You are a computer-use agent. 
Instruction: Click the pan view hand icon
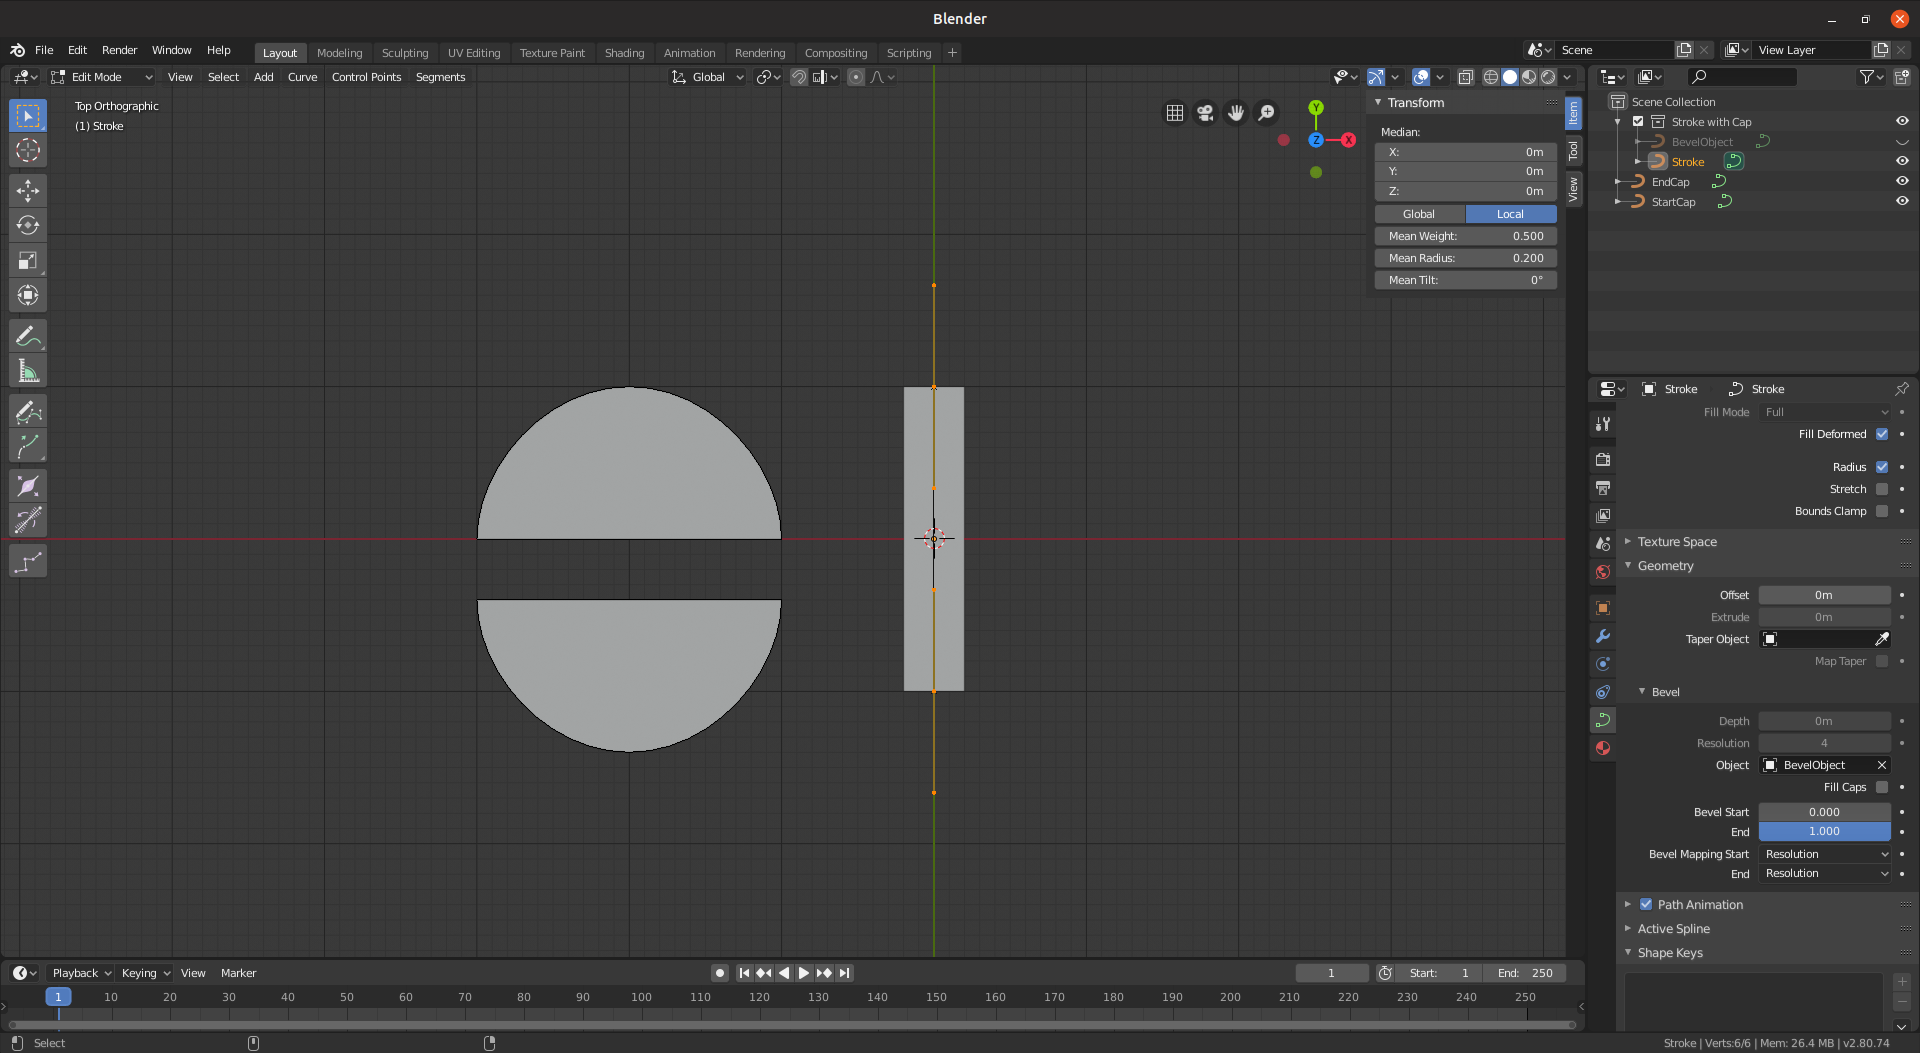click(1236, 113)
